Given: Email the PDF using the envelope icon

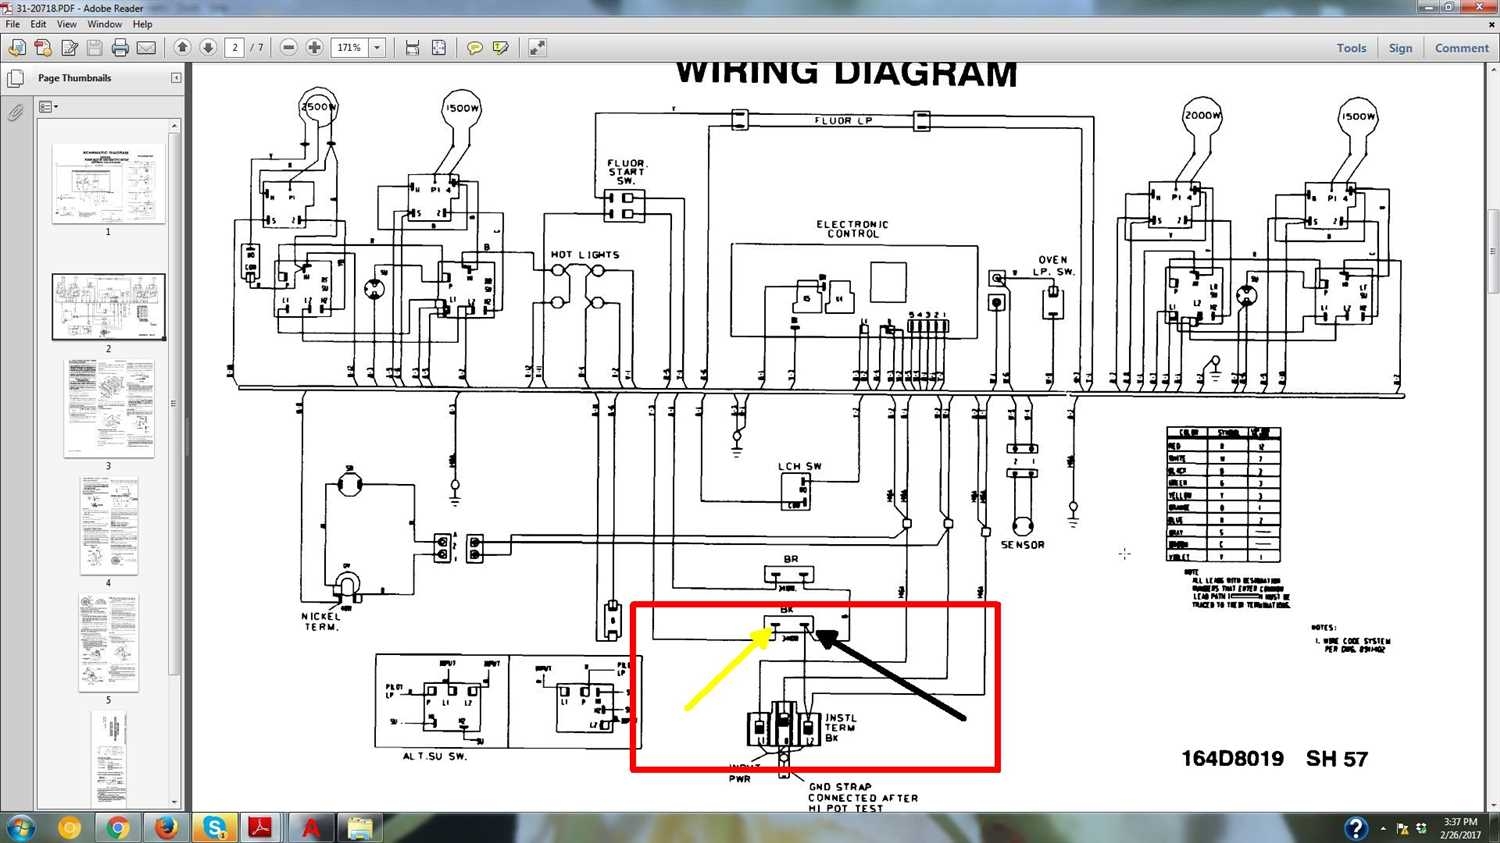Looking at the screenshot, I should (146, 47).
